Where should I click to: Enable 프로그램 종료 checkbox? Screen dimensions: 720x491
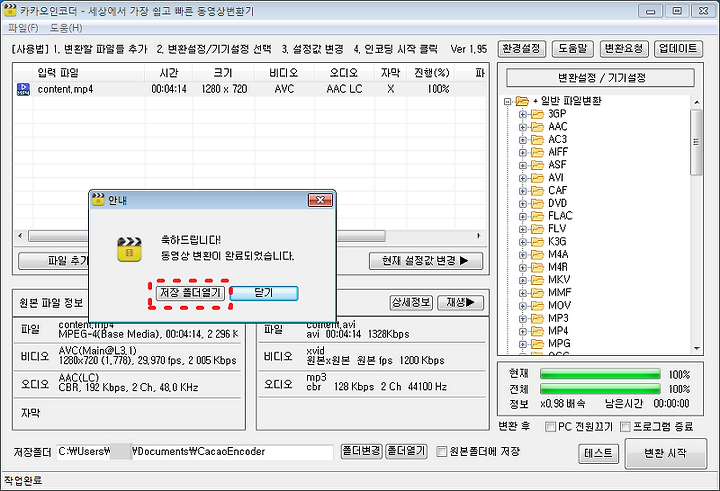(x=625, y=427)
